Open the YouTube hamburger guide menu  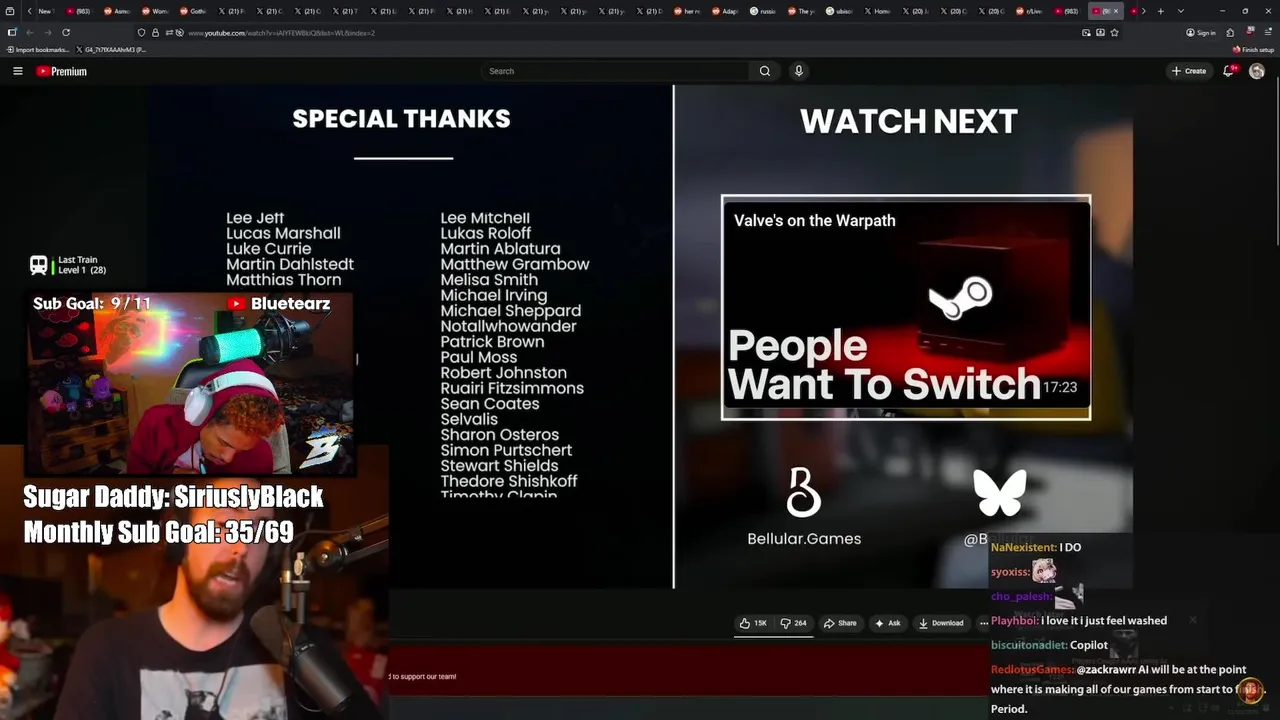click(17, 71)
